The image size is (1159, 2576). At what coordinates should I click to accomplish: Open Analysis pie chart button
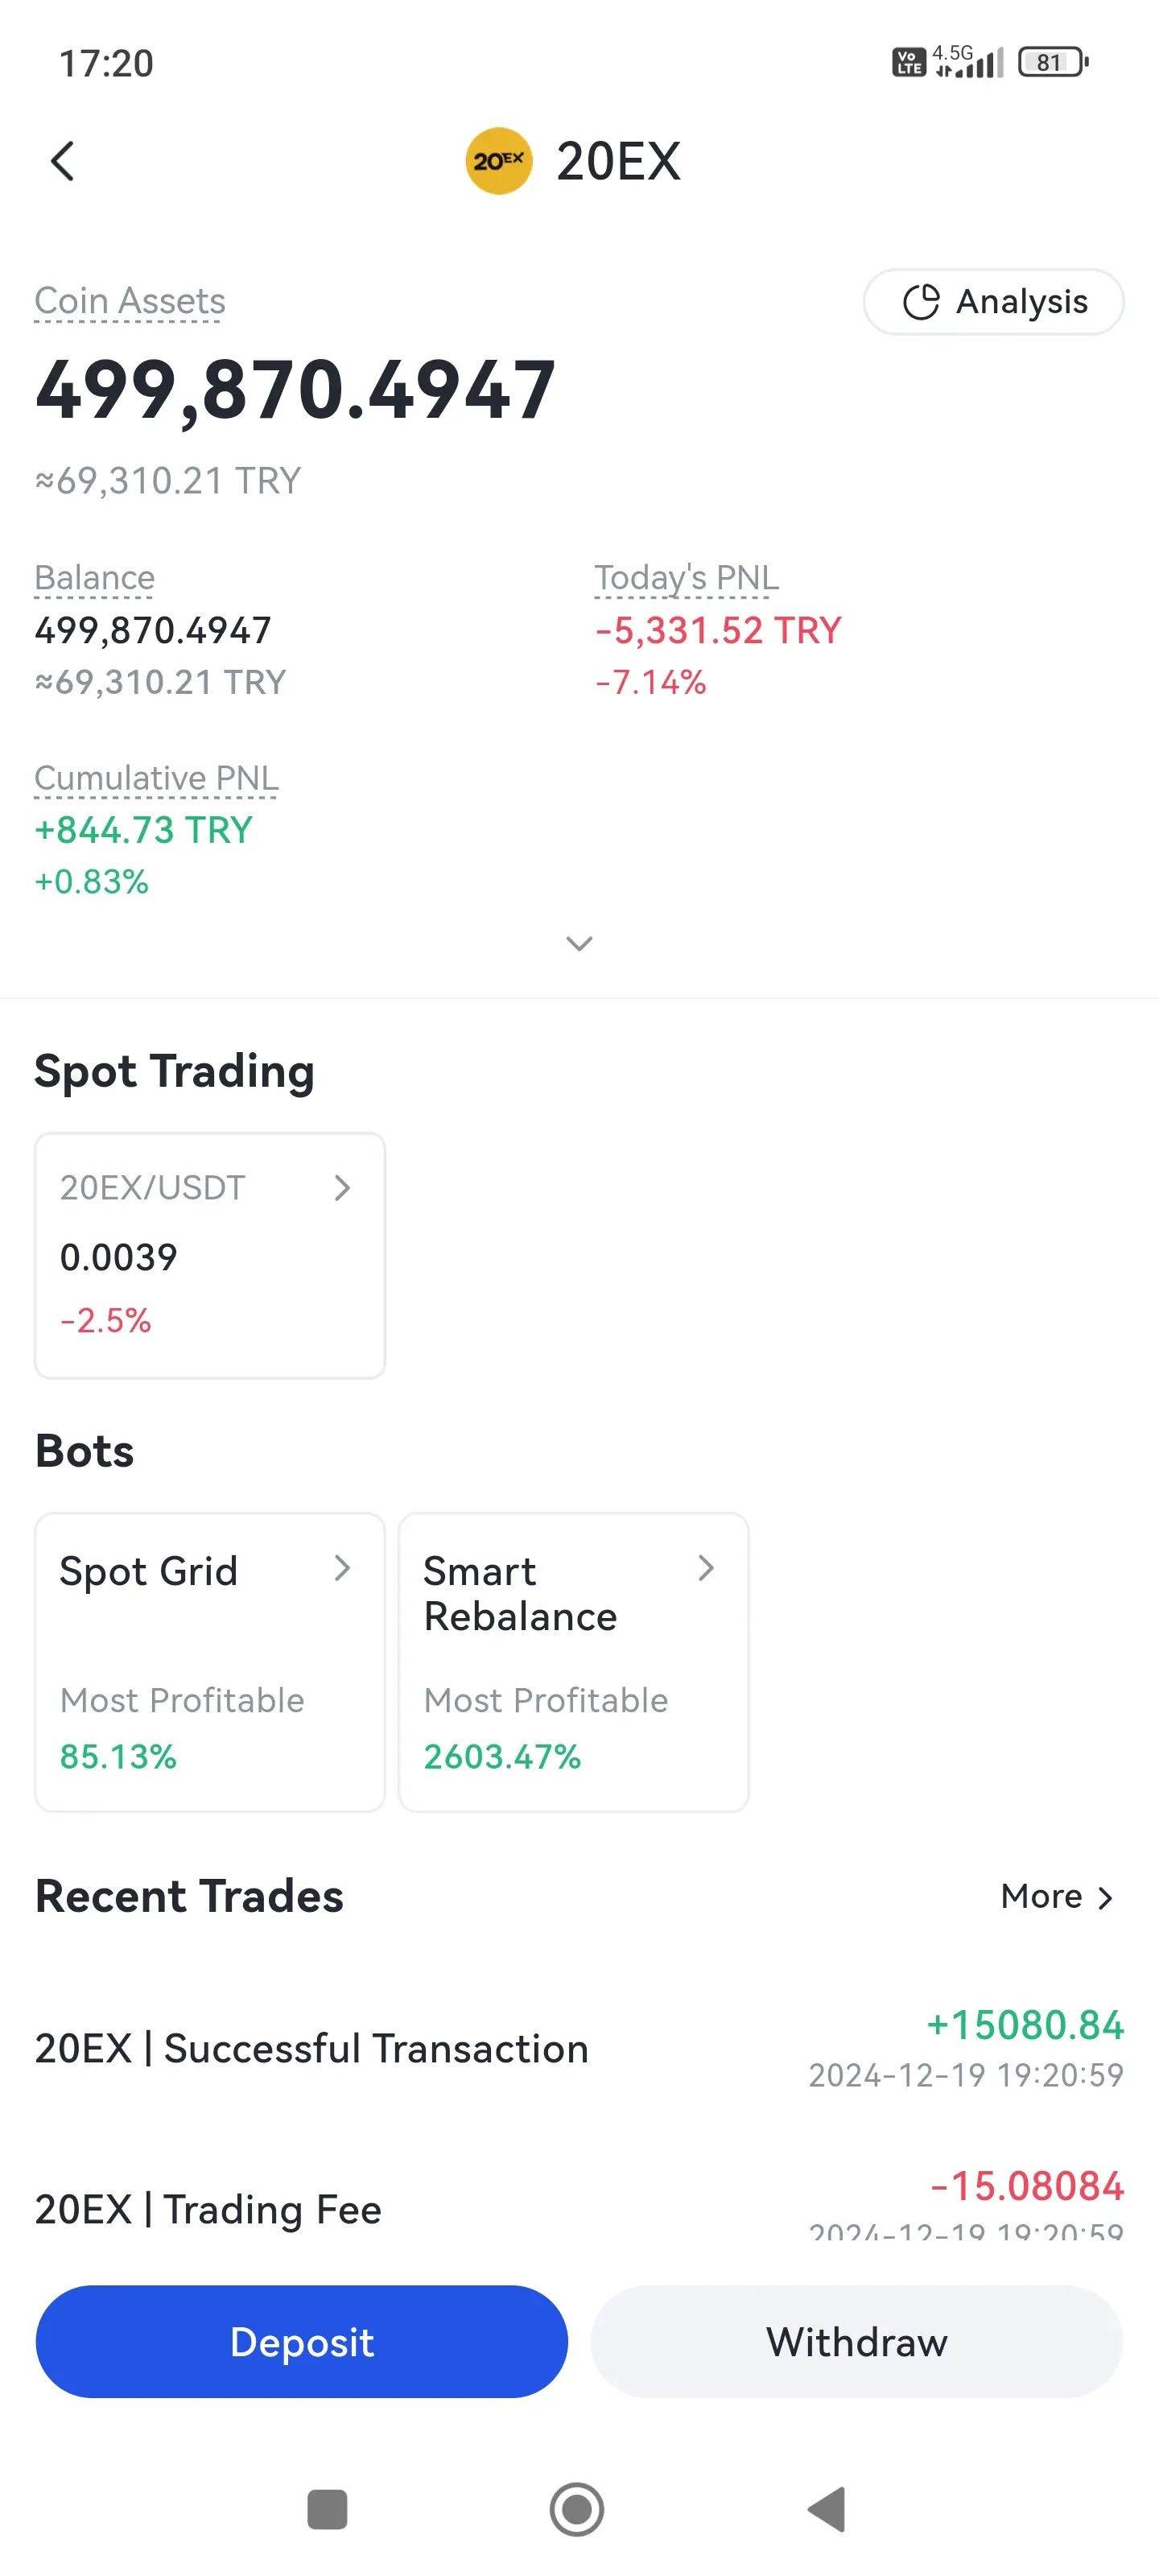(993, 301)
